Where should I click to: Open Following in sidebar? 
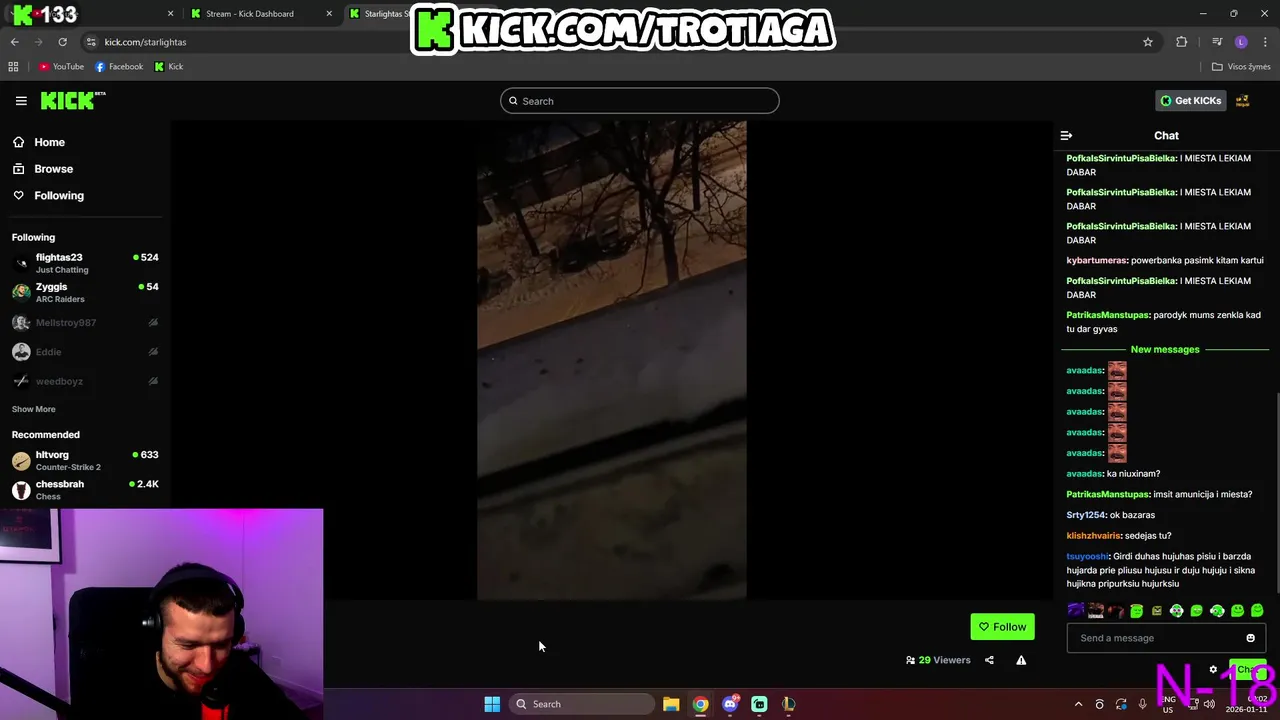click(x=59, y=196)
